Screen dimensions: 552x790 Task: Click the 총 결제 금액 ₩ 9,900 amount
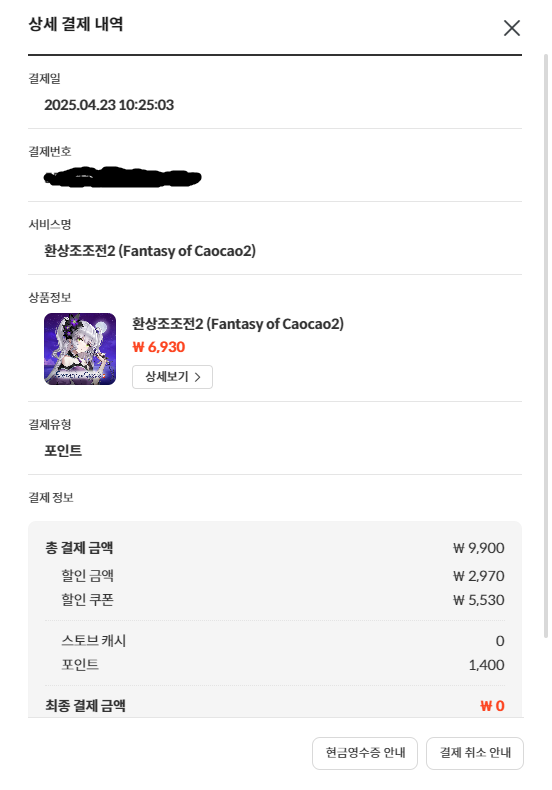coord(478,548)
